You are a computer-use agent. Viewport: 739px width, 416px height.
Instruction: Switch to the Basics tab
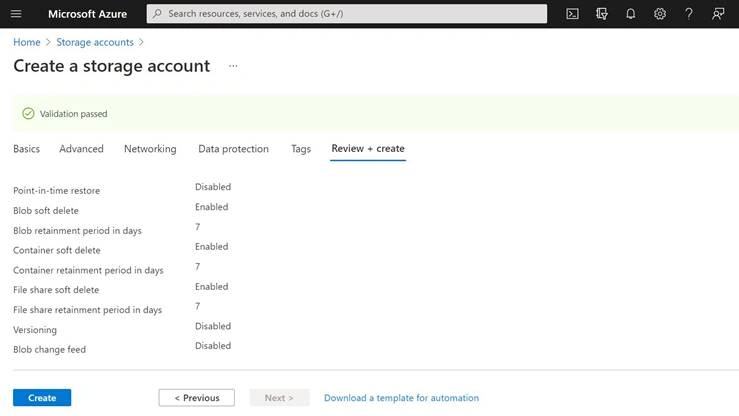(x=26, y=149)
